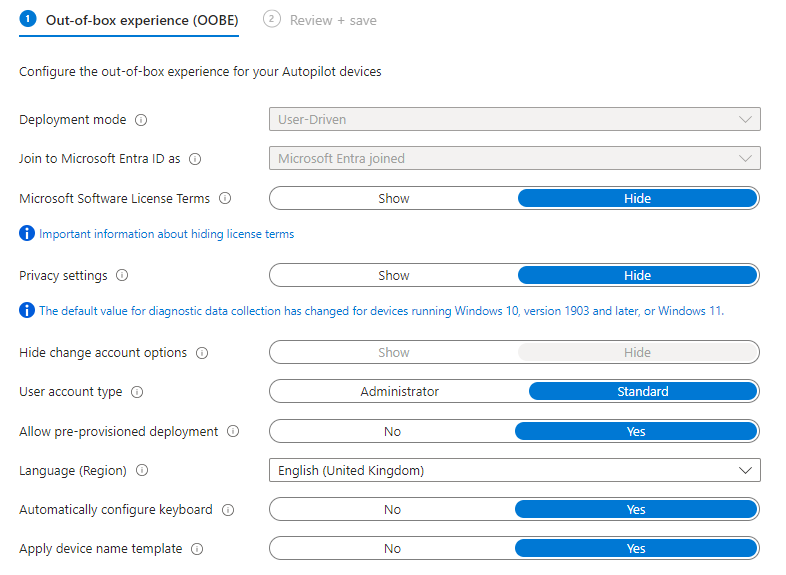Show info for Allow pre-provisioned deployment

(233, 431)
